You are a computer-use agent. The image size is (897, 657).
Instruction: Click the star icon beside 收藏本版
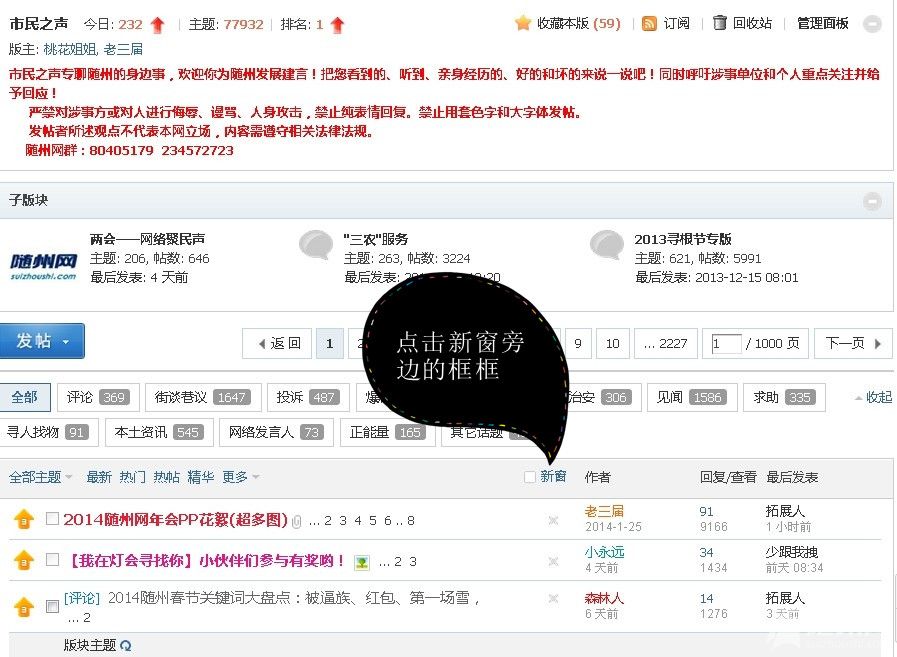pyautogui.click(x=522, y=23)
